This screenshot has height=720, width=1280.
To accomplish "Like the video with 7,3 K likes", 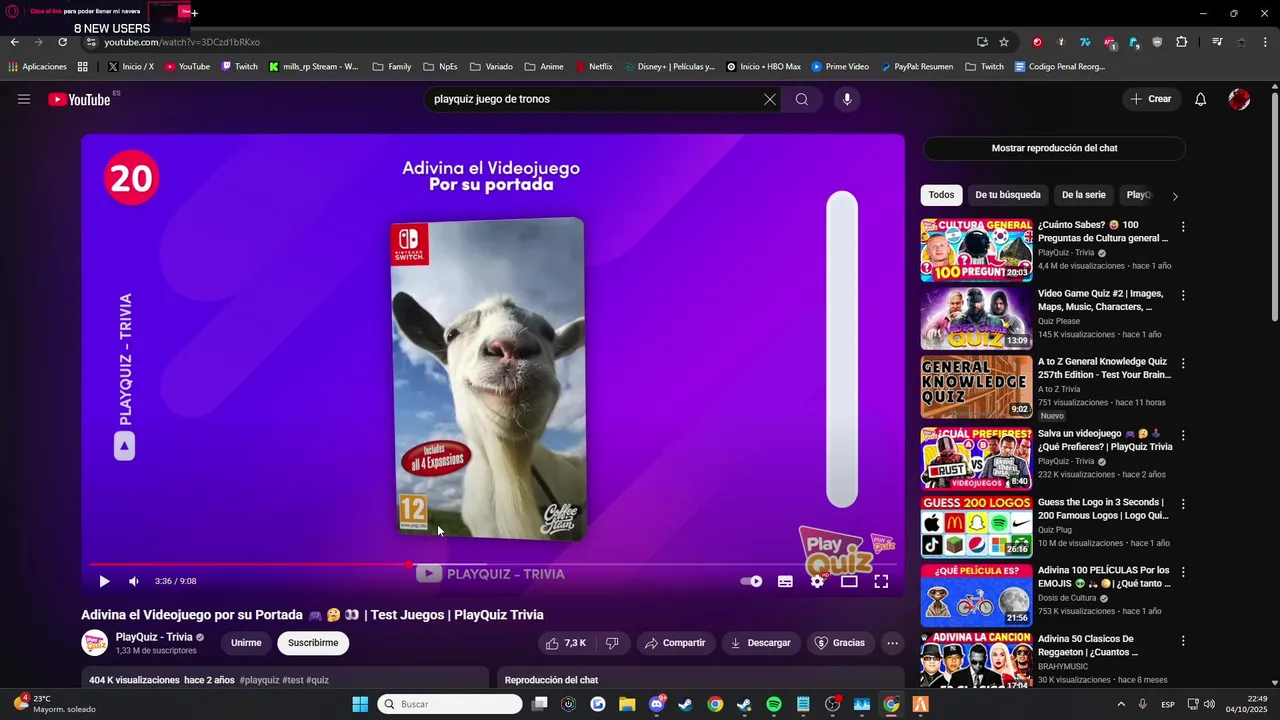I will pyautogui.click(x=566, y=643).
